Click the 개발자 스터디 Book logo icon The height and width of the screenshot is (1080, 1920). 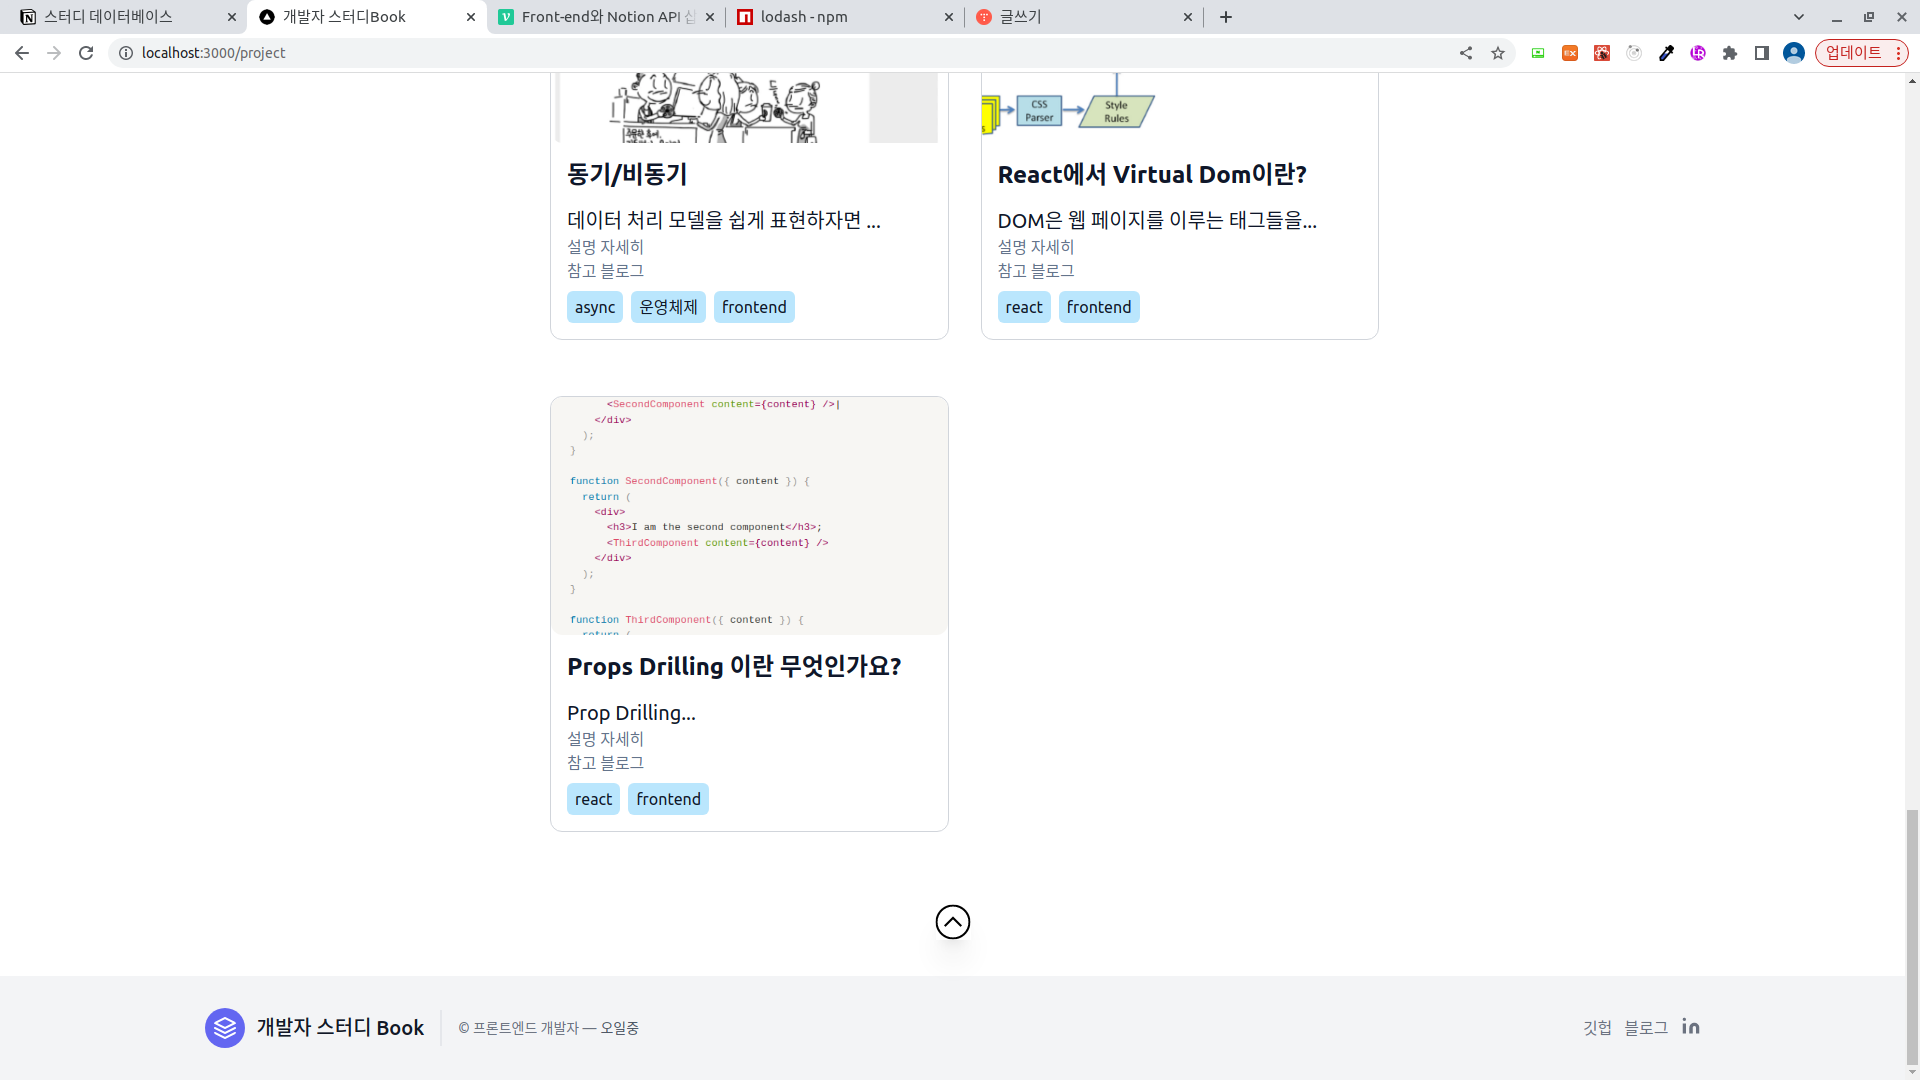[225, 1028]
